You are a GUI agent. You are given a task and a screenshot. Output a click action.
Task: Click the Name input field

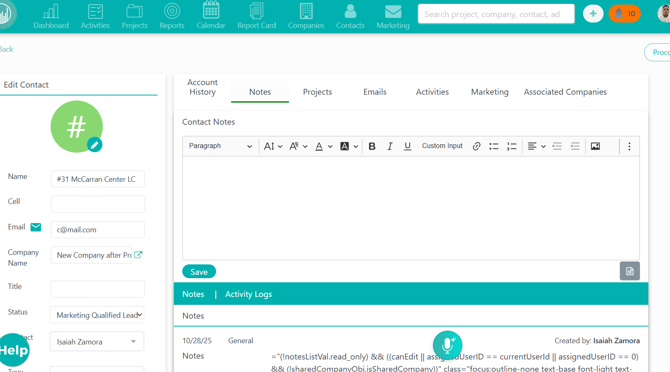point(97,179)
